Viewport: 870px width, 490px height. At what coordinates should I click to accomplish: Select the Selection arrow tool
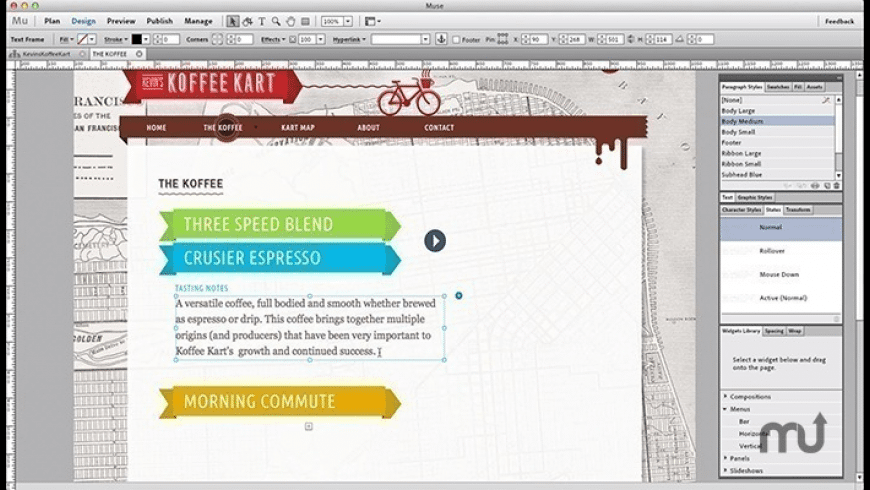233,21
